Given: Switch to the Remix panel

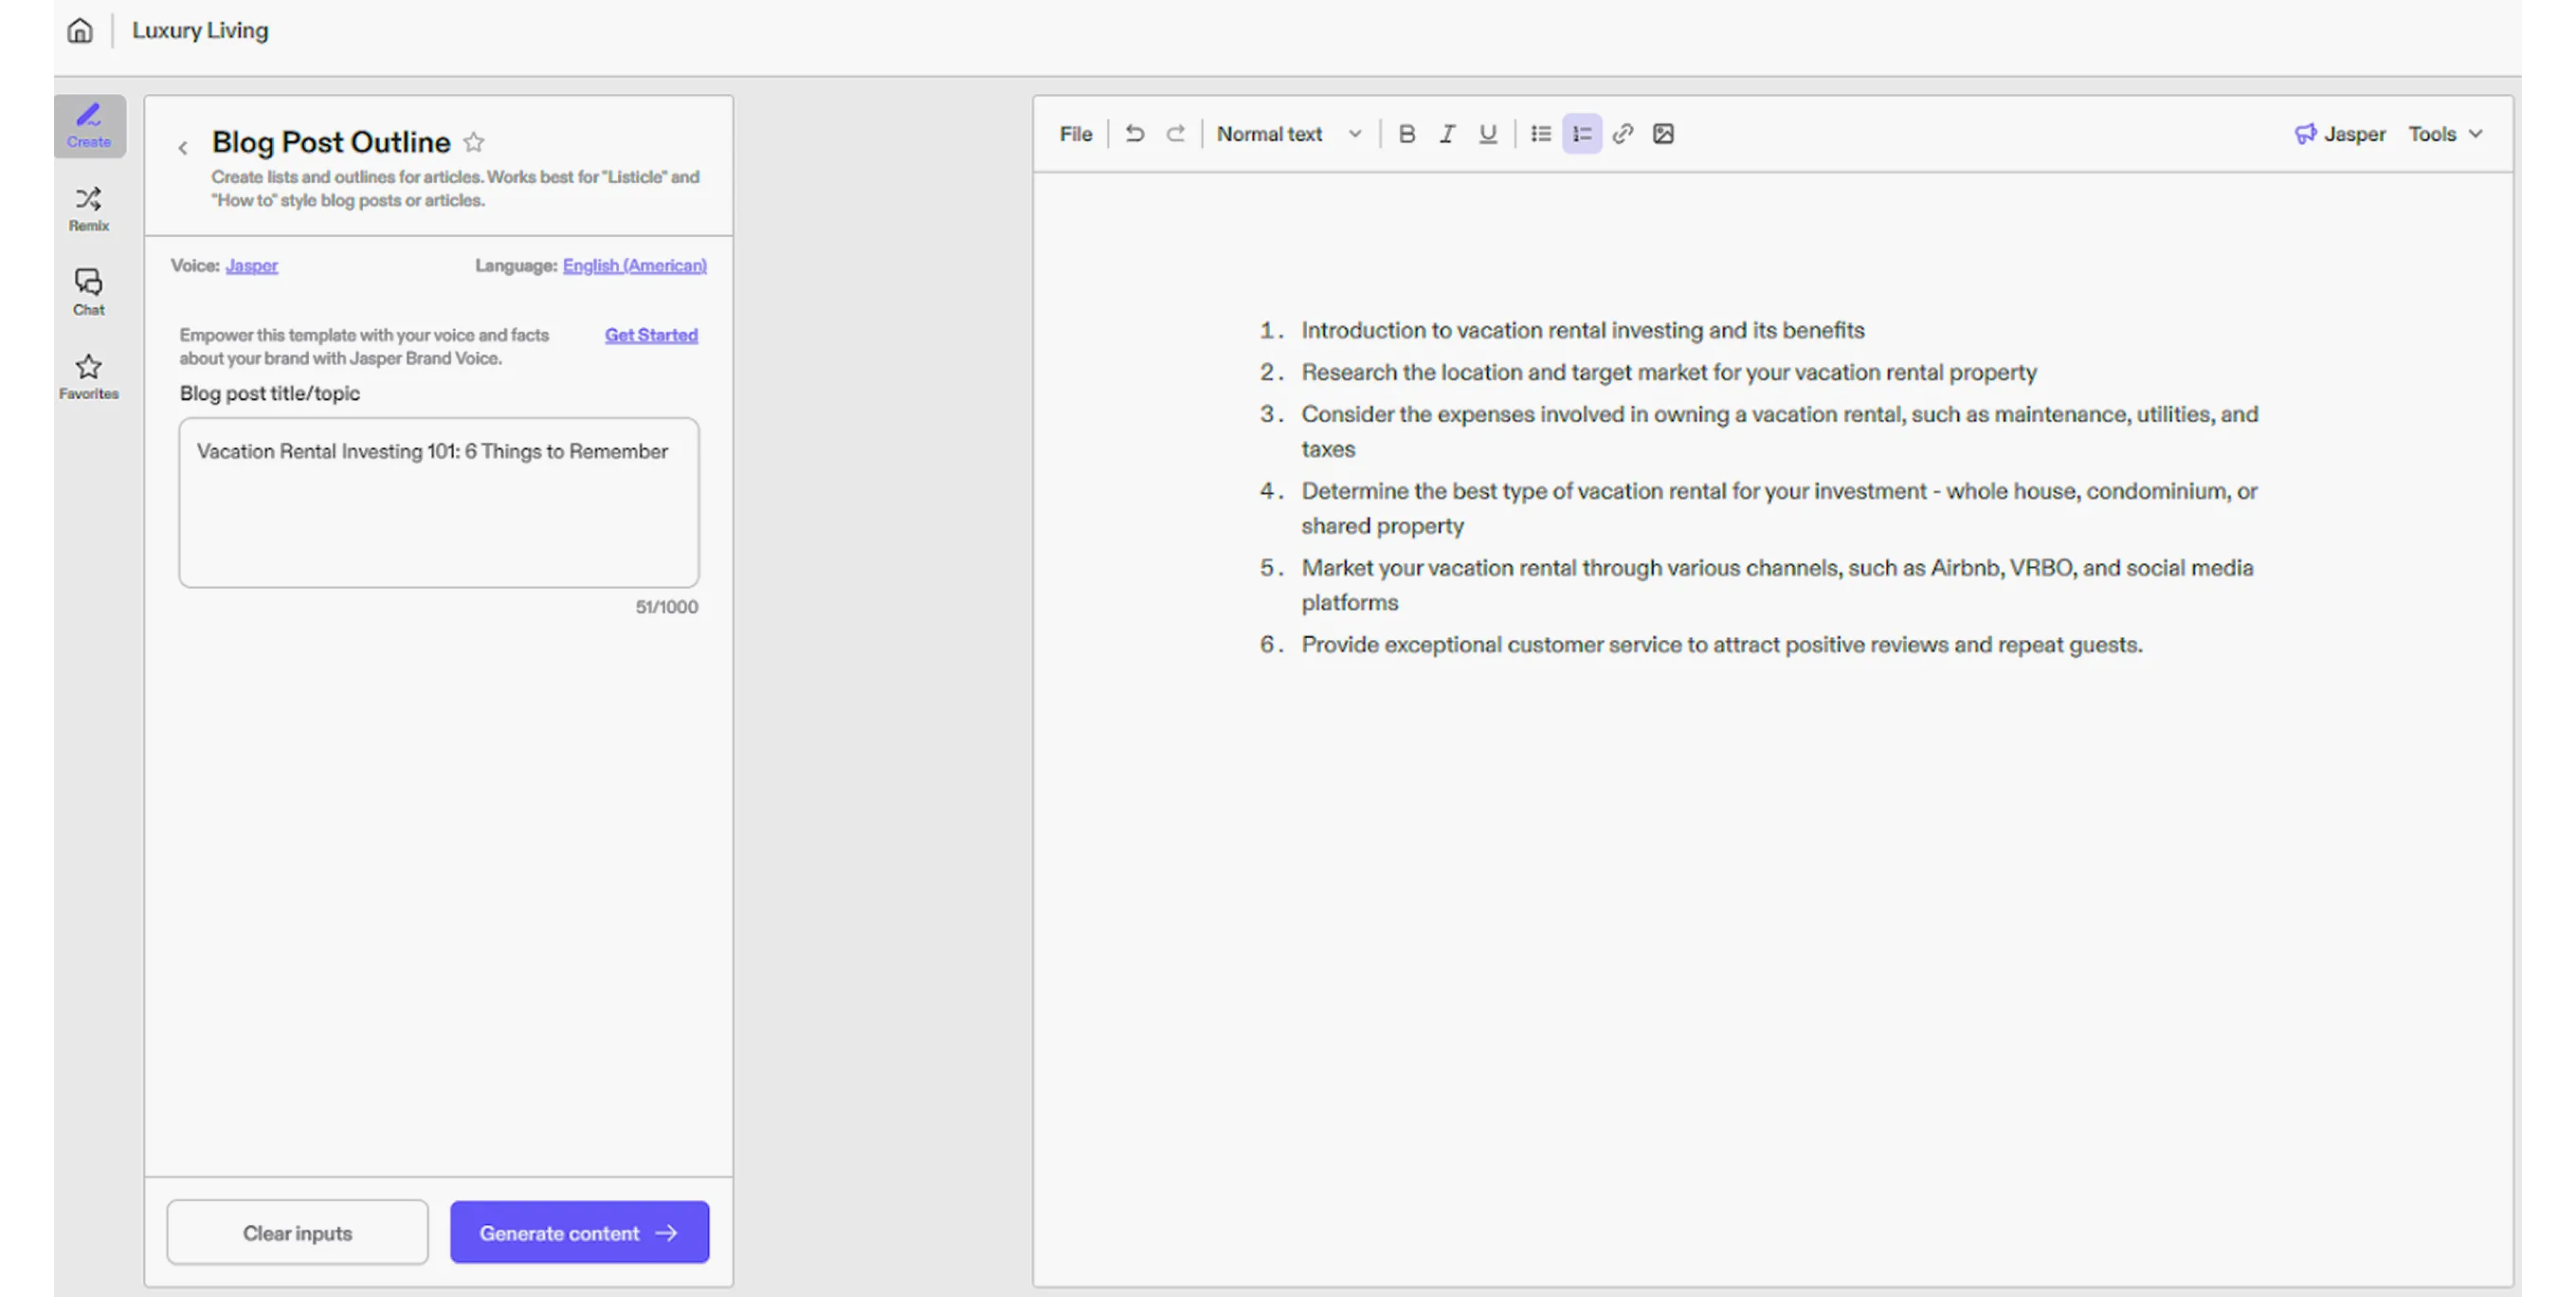Looking at the screenshot, I should tap(88, 207).
